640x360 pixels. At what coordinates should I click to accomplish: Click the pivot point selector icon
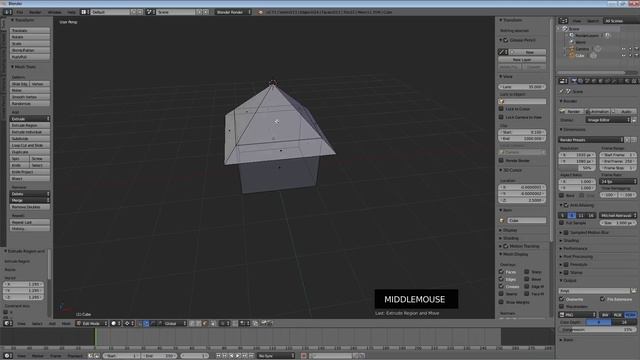[129, 323]
